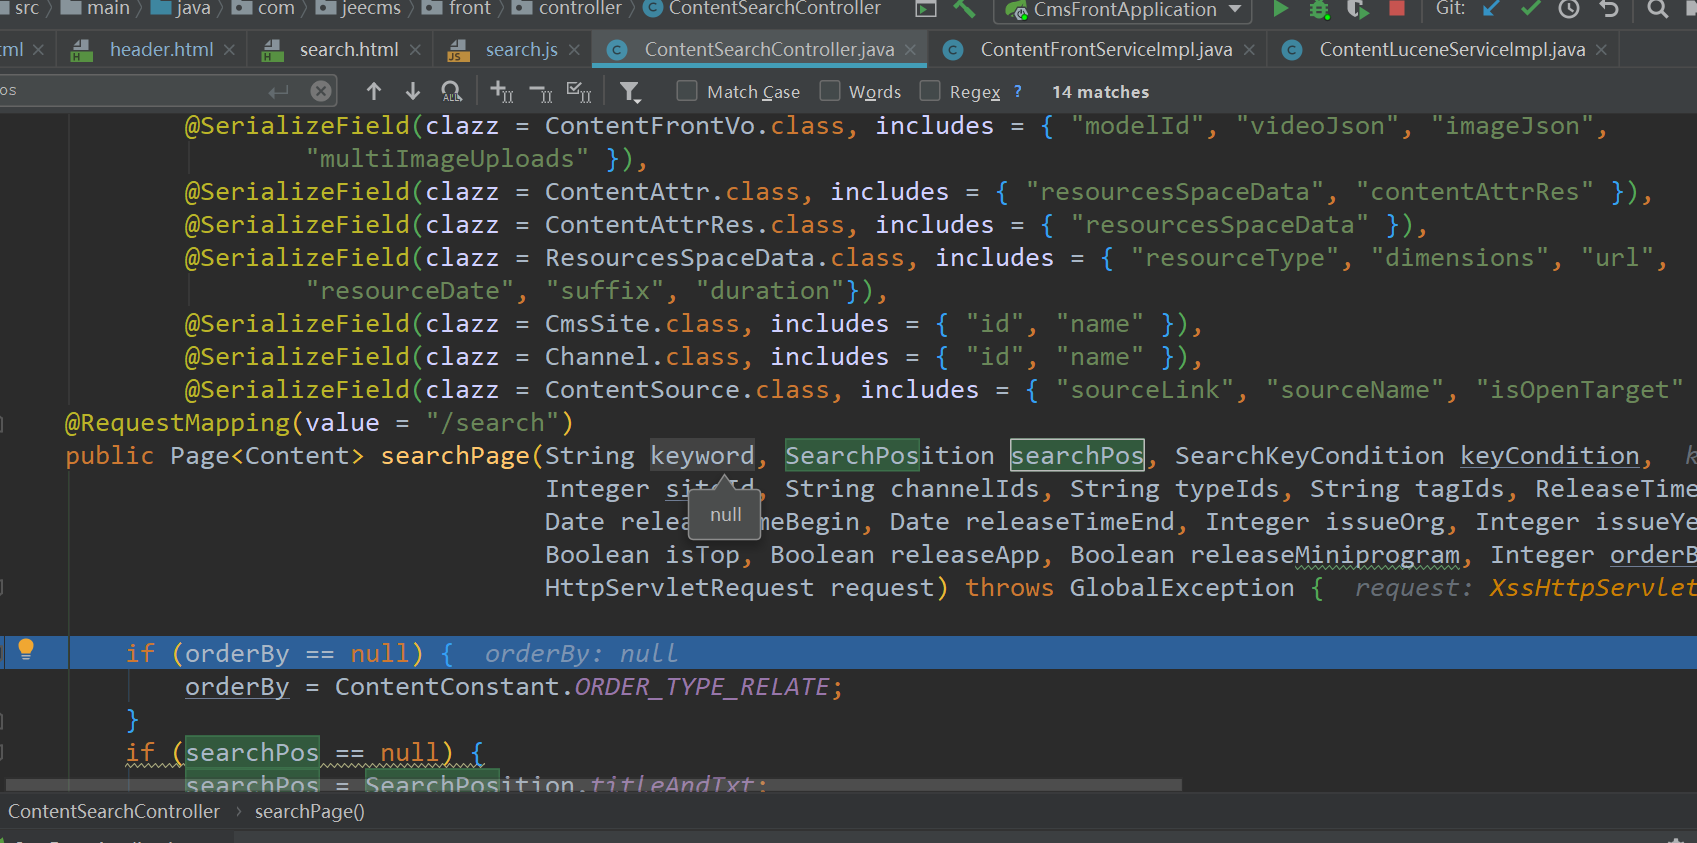Viewport: 1697px width, 843px height.
Task: Click the regex help question mark
Action: click(1018, 92)
